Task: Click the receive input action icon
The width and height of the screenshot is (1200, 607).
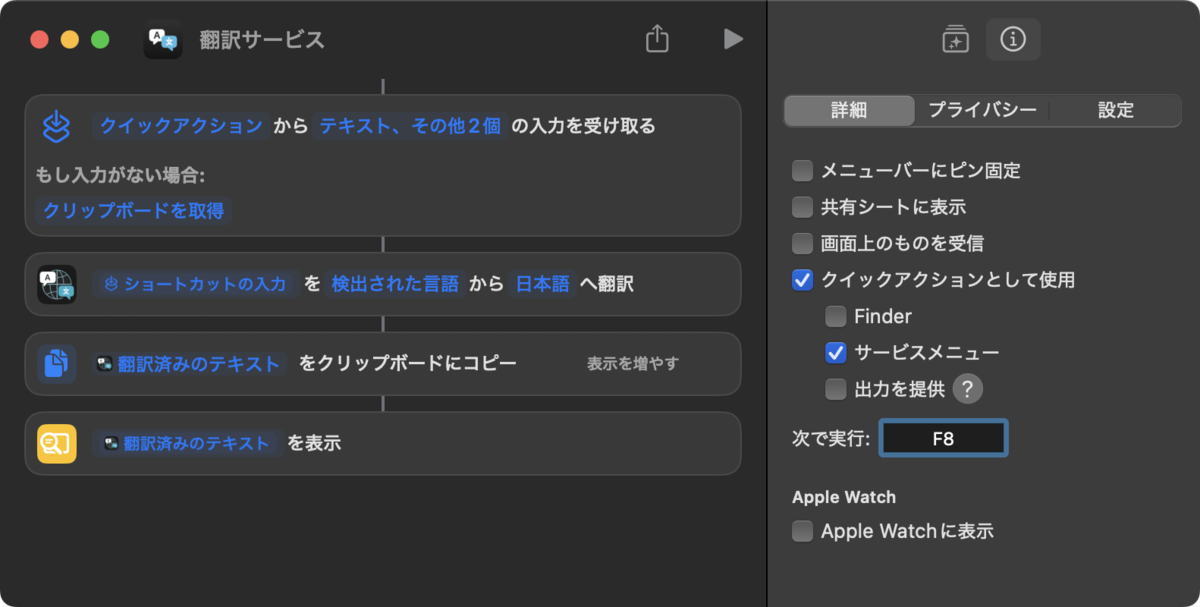Action: pyautogui.click(x=56, y=126)
